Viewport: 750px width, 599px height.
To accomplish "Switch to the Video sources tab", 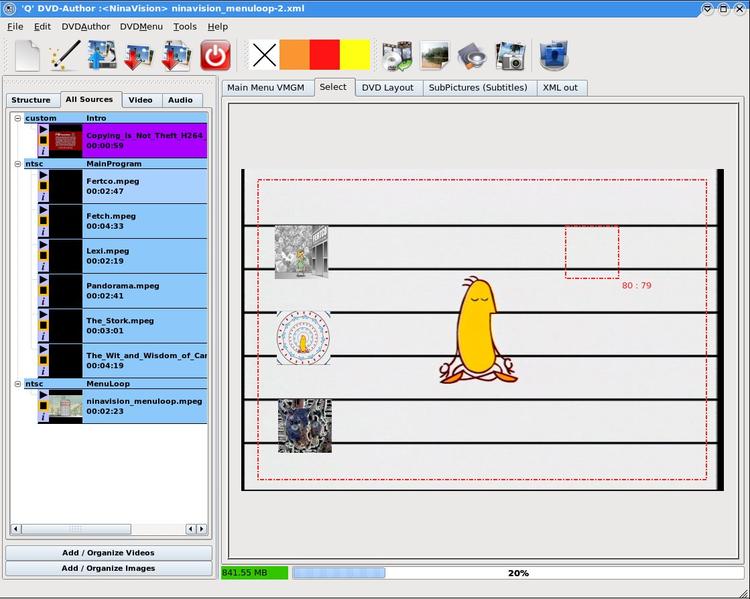I will point(141,100).
